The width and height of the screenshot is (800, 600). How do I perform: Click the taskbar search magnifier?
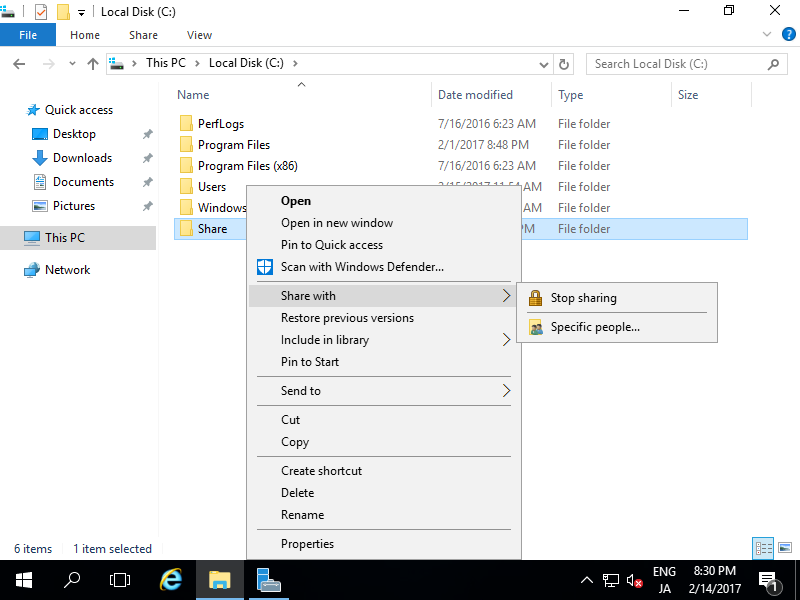[72, 579]
